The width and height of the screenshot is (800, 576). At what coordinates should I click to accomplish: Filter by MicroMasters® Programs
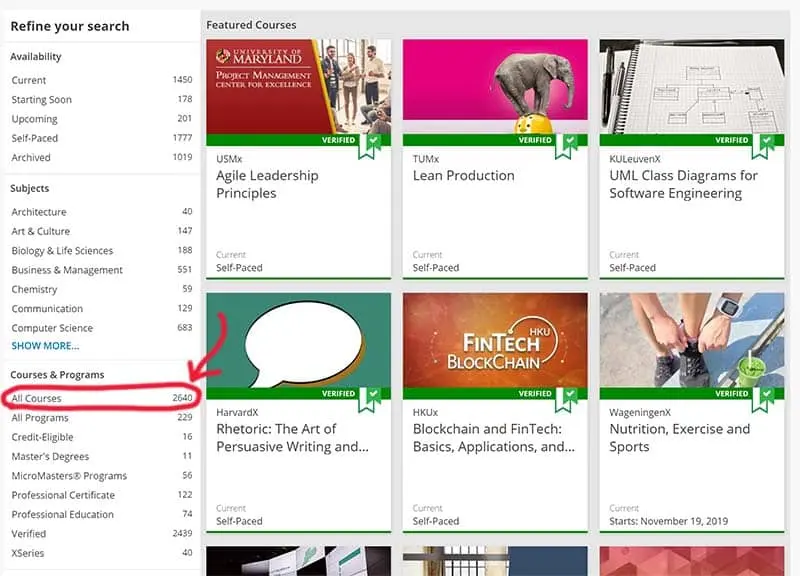pos(102,476)
